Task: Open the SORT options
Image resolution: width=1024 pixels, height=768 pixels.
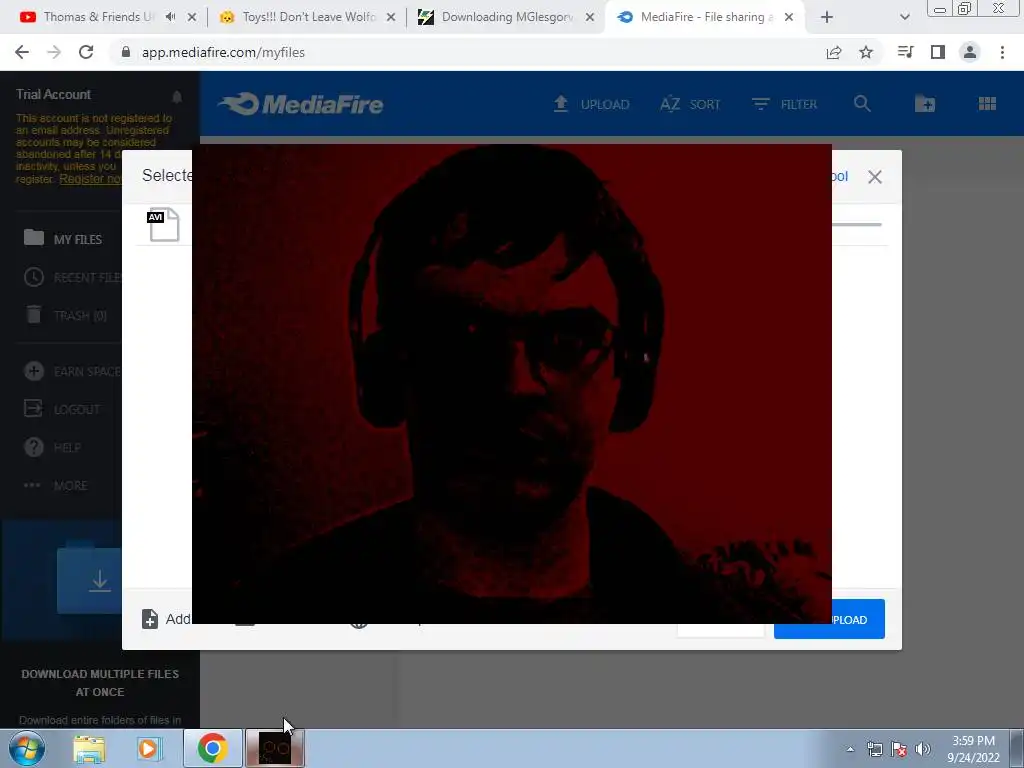Action: (x=690, y=104)
